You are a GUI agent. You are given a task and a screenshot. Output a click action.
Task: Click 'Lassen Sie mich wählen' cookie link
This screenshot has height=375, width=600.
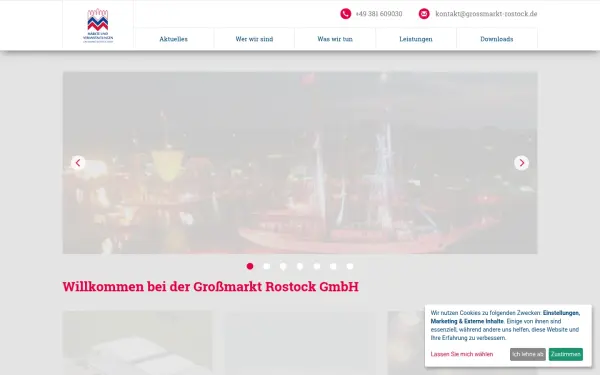click(x=462, y=354)
